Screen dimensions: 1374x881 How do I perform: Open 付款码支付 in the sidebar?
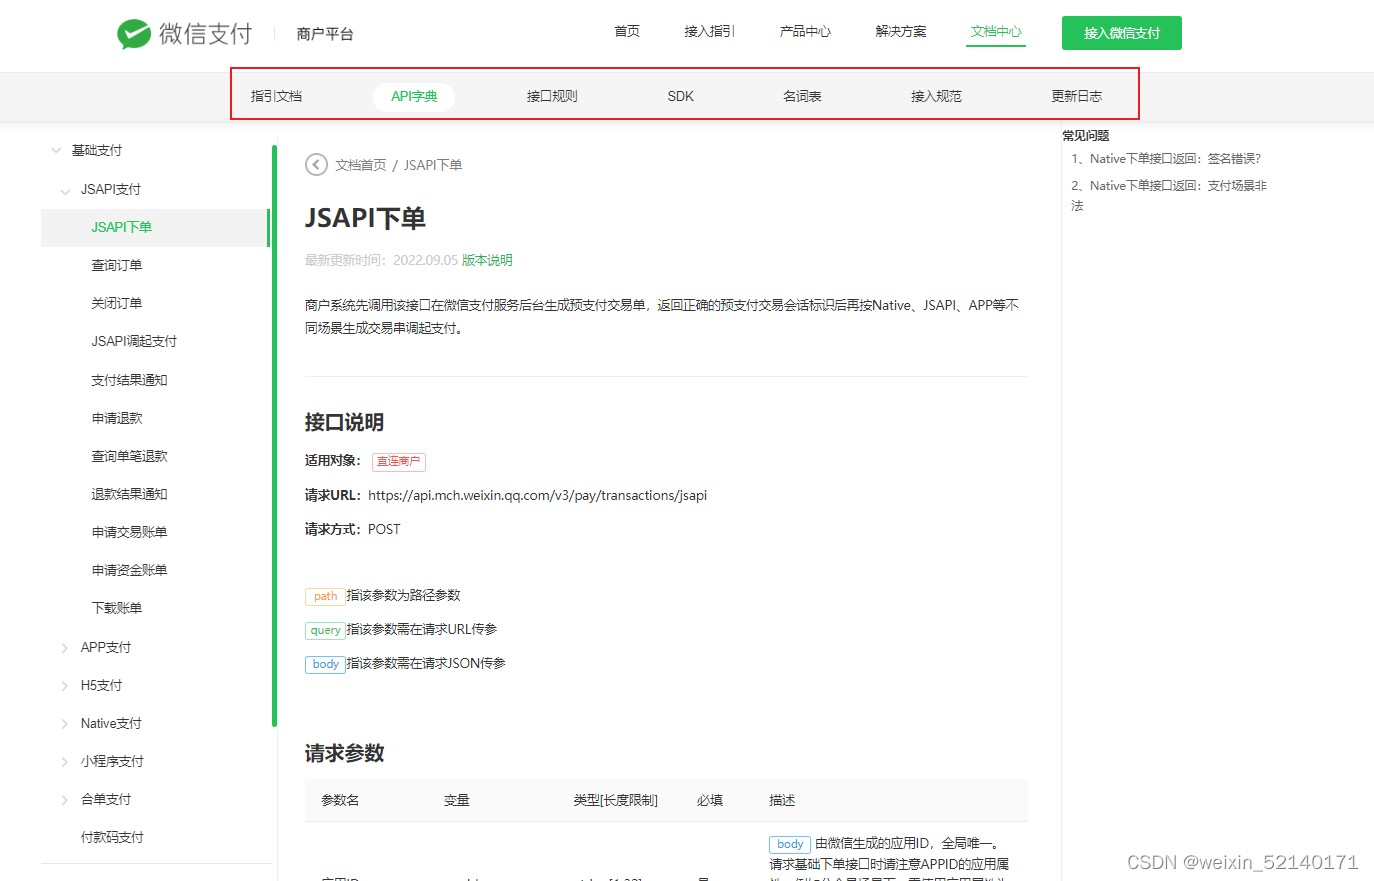point(112,837)
